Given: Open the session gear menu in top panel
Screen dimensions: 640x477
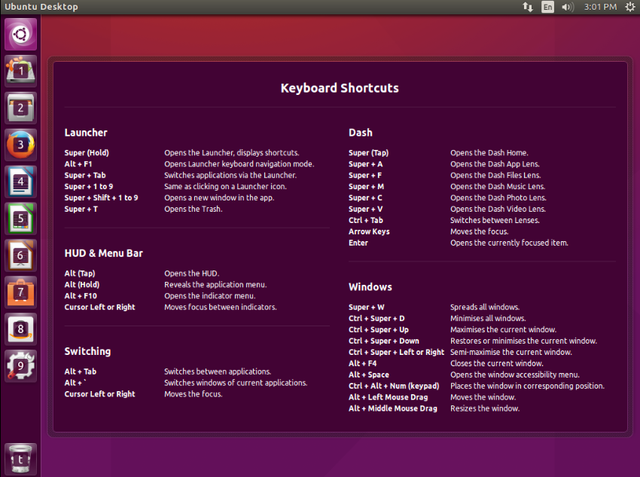Looking at the screenshot, I should pos(628,7).
